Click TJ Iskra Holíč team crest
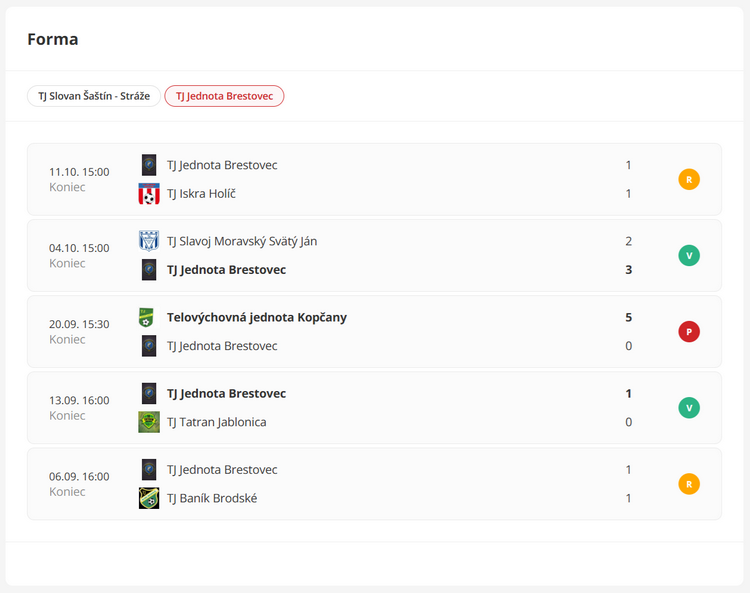 (149, 194)
